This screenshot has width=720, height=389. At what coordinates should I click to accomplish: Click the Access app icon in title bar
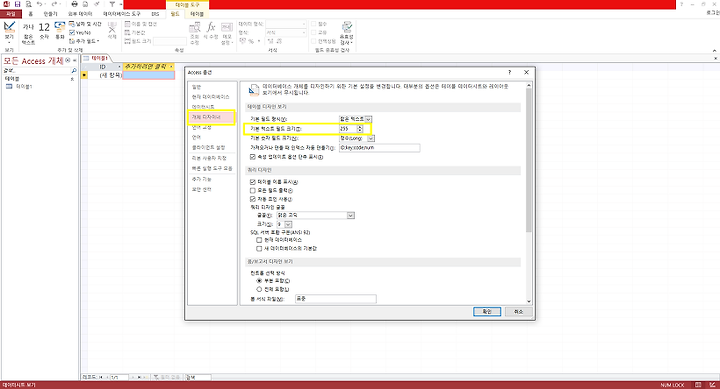[6, 4]
